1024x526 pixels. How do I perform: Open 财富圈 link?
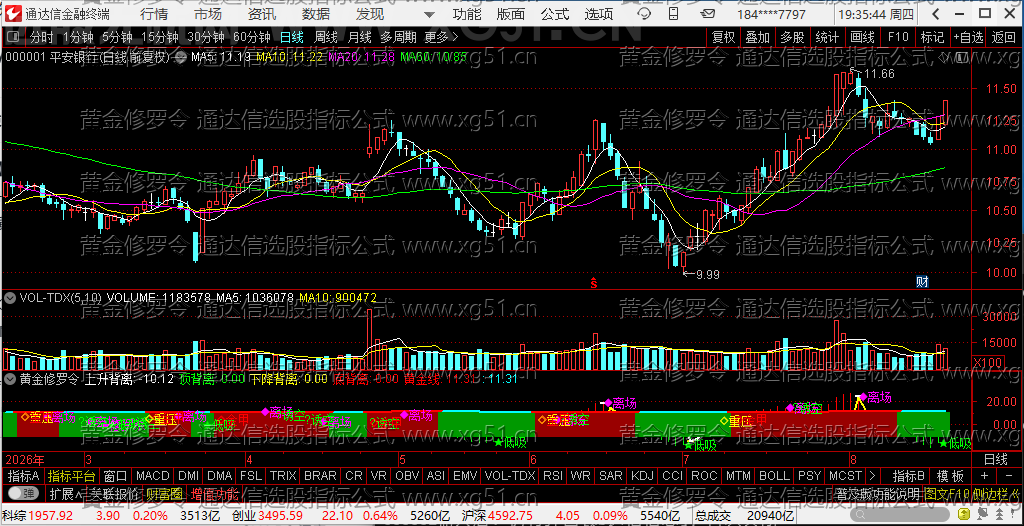pos(164,493)
